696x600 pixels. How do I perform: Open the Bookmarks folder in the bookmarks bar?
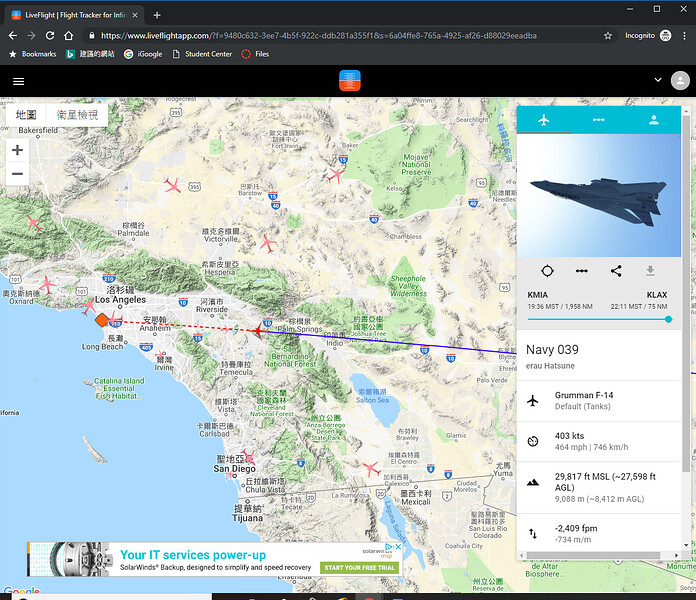click(x=33, y=54)
